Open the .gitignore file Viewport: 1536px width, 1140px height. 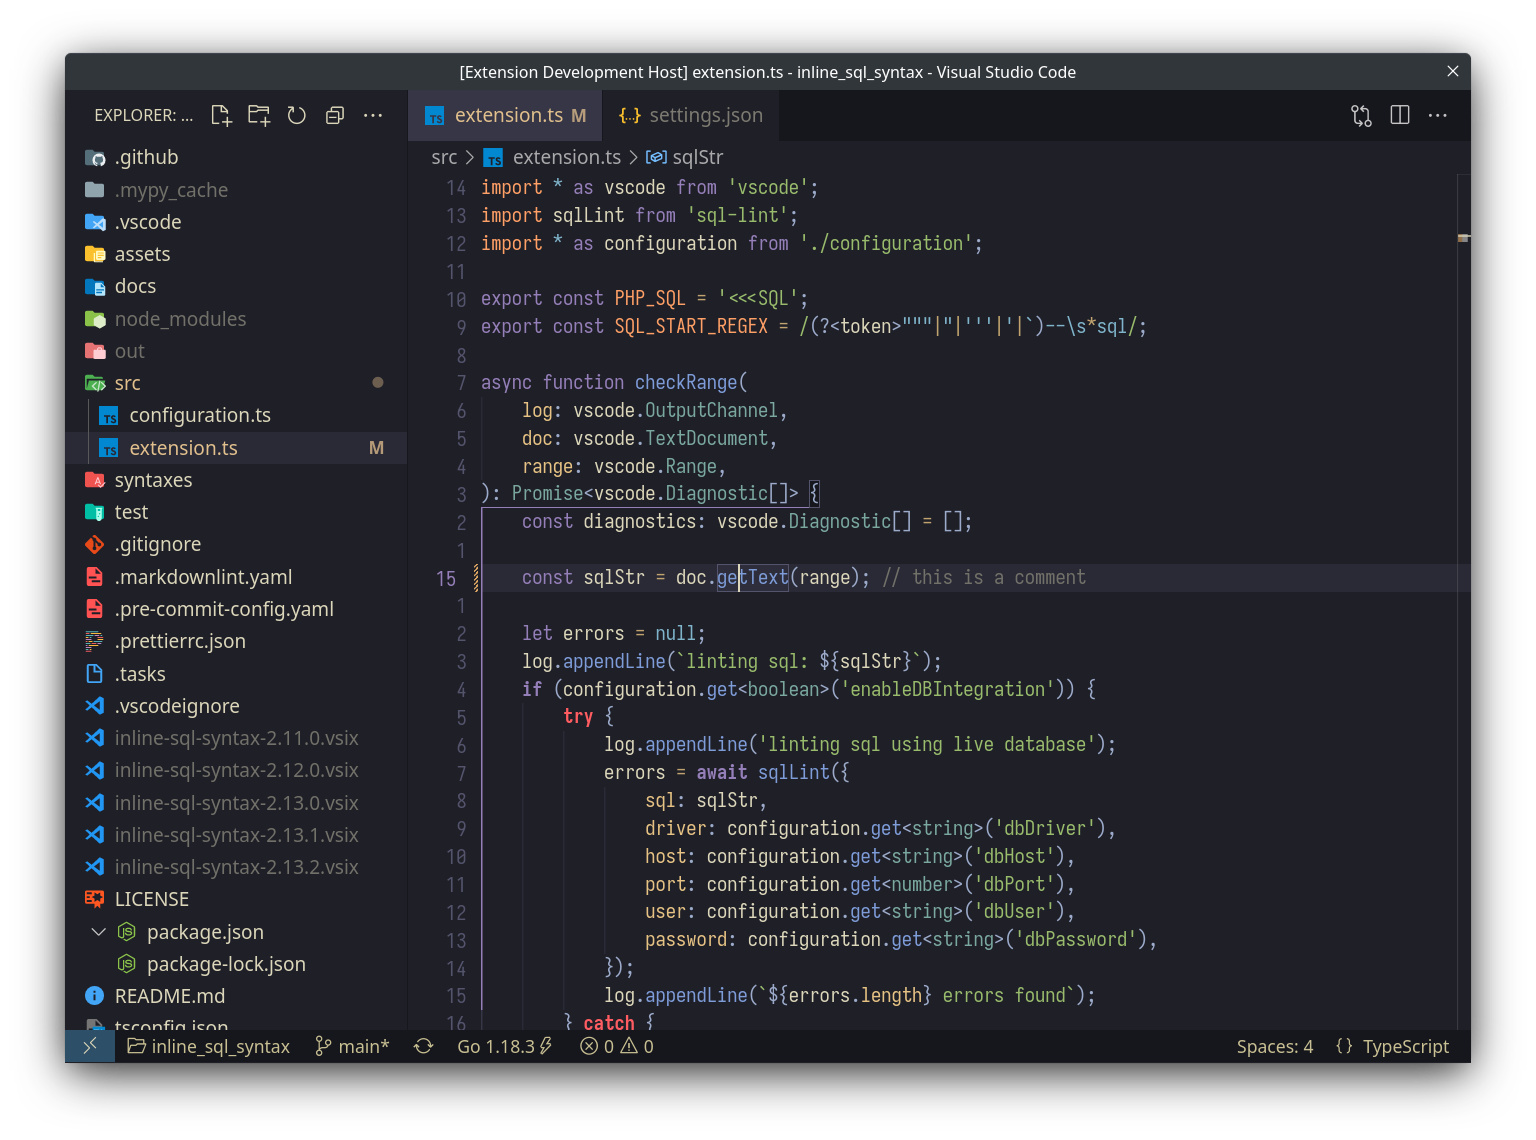(x=236, y=544)
